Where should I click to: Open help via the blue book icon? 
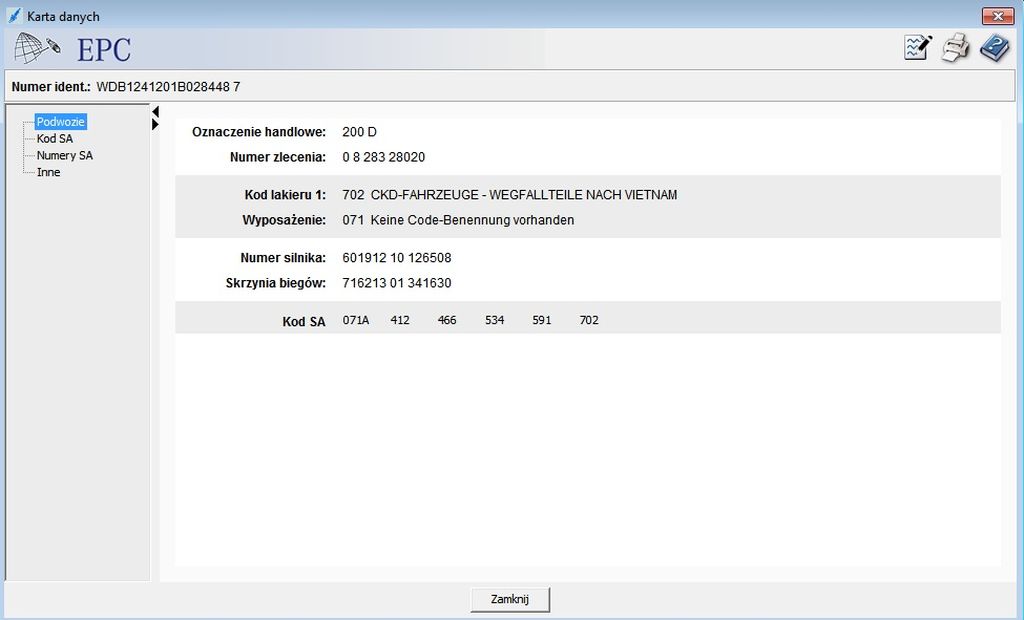(x=994, y=48)
